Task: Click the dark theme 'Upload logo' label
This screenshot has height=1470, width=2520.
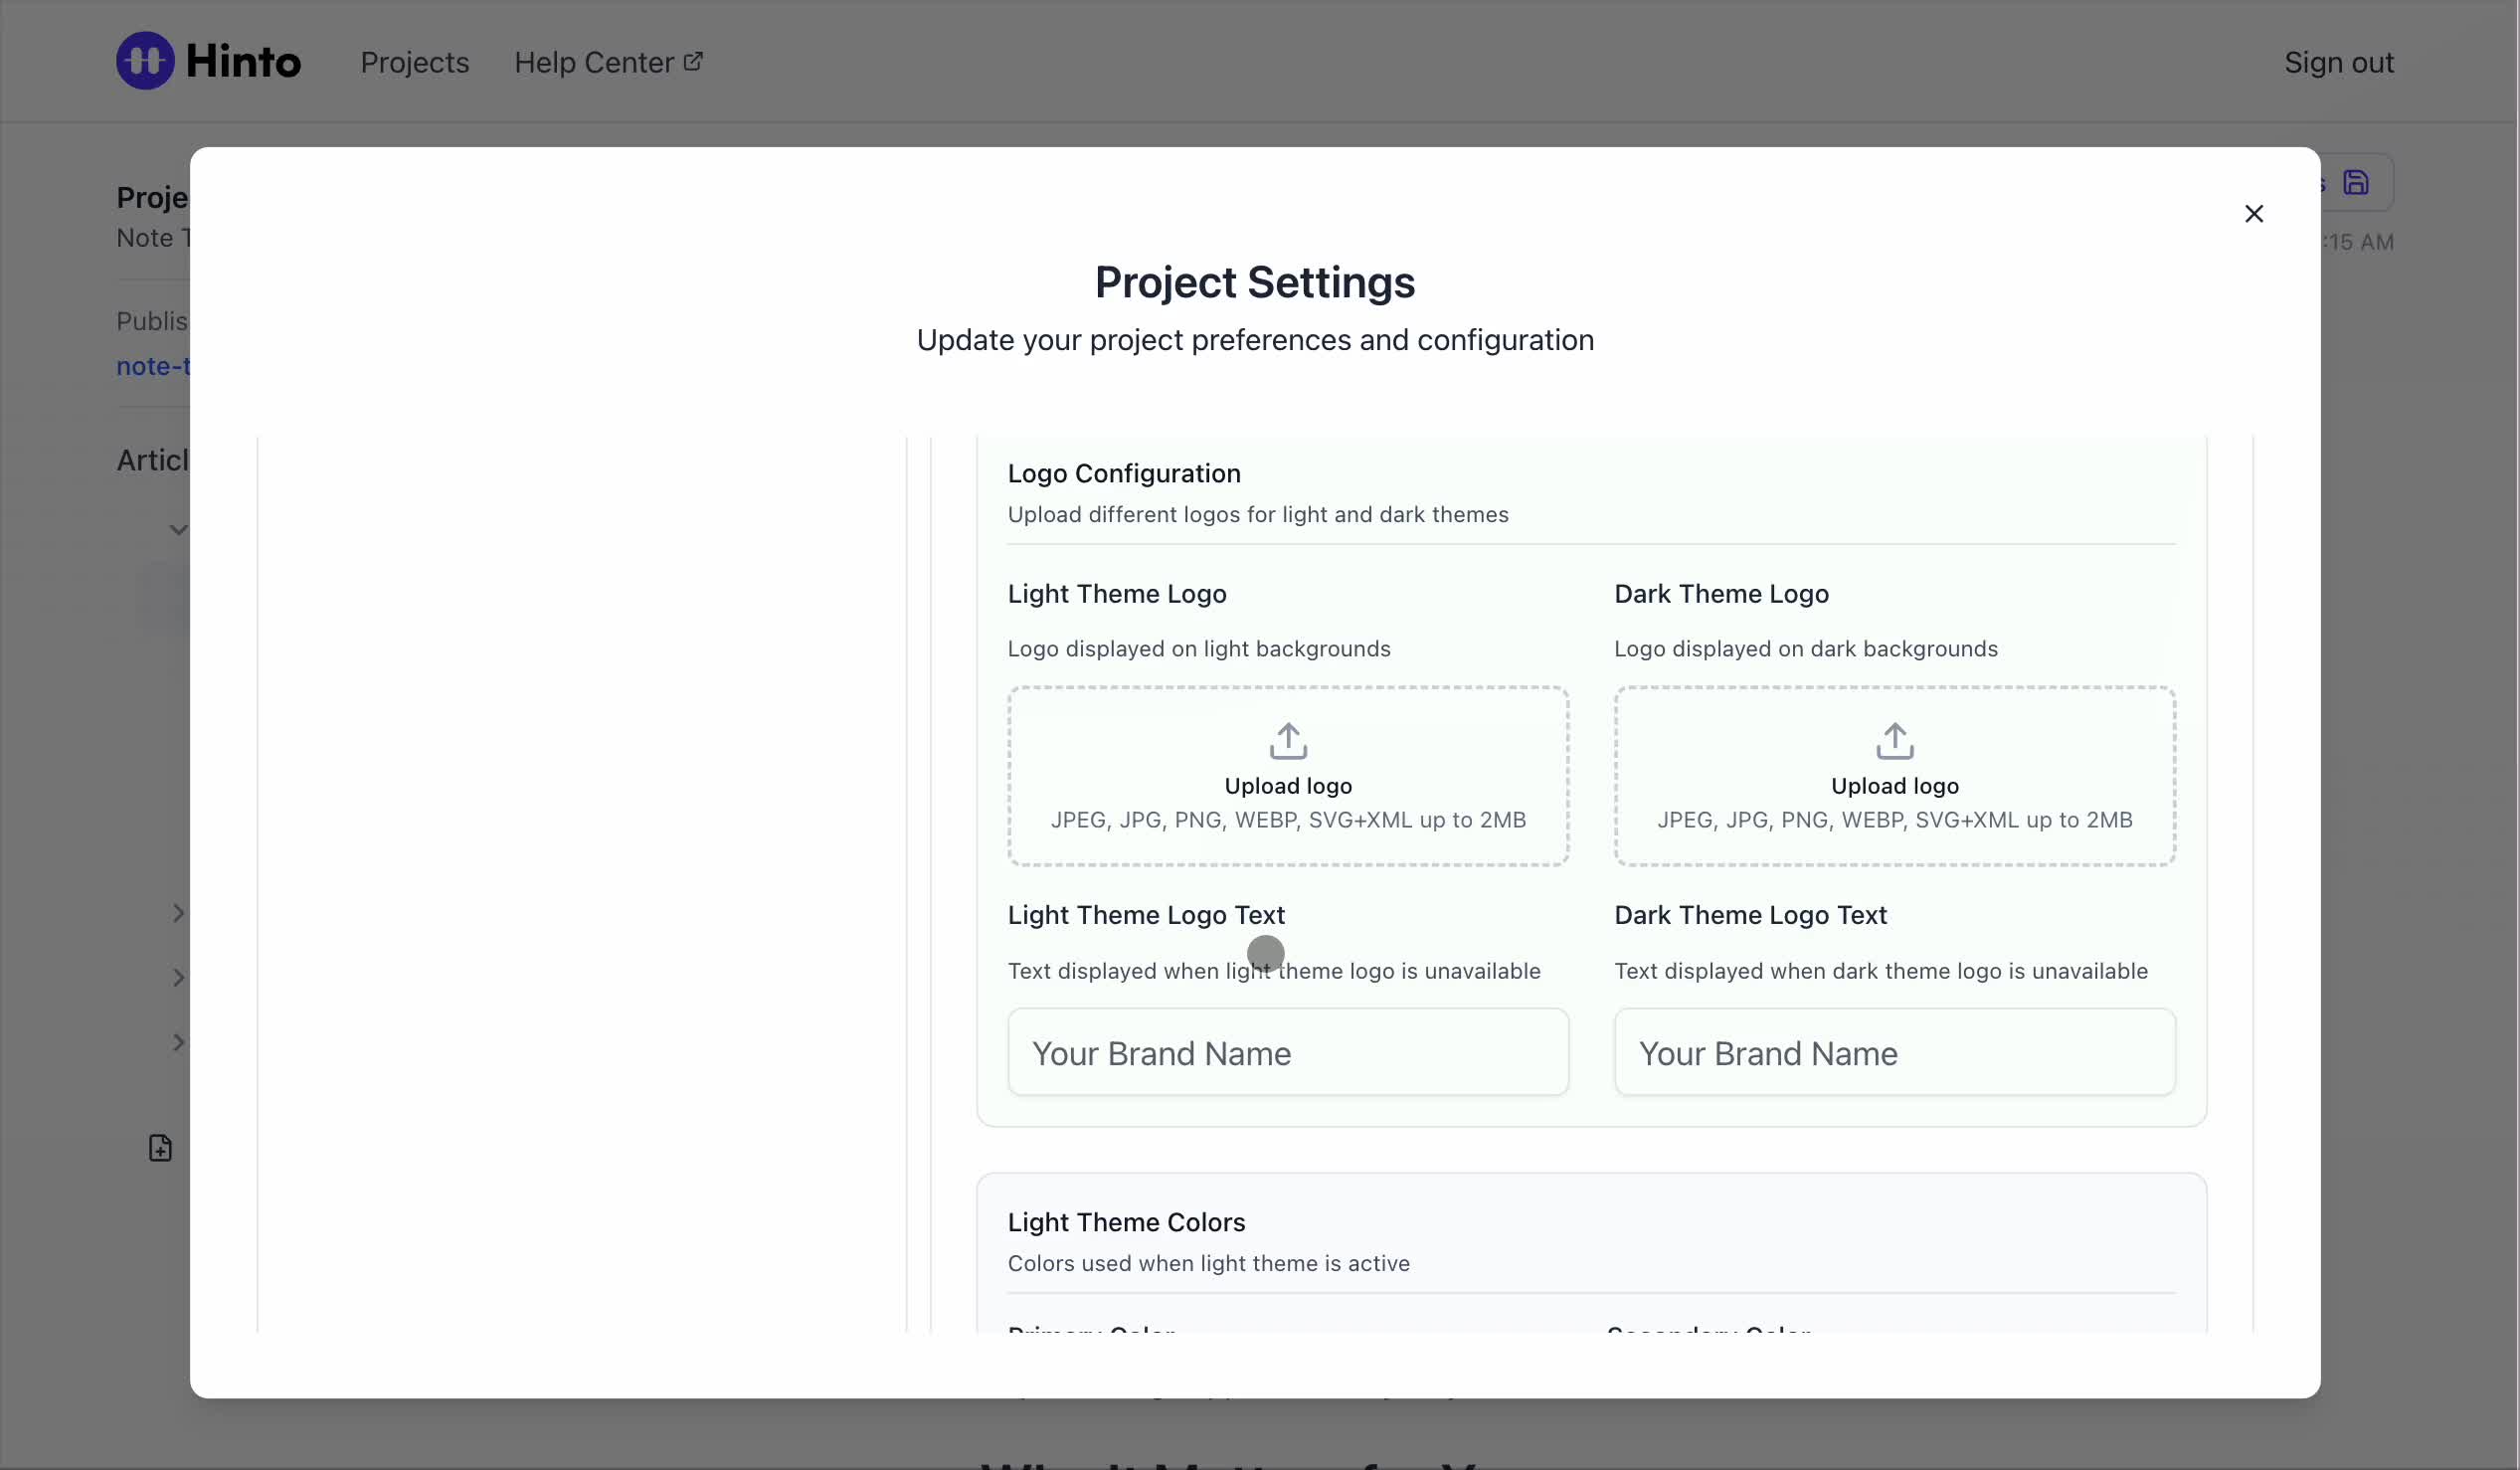Action: coord(1894,786)
